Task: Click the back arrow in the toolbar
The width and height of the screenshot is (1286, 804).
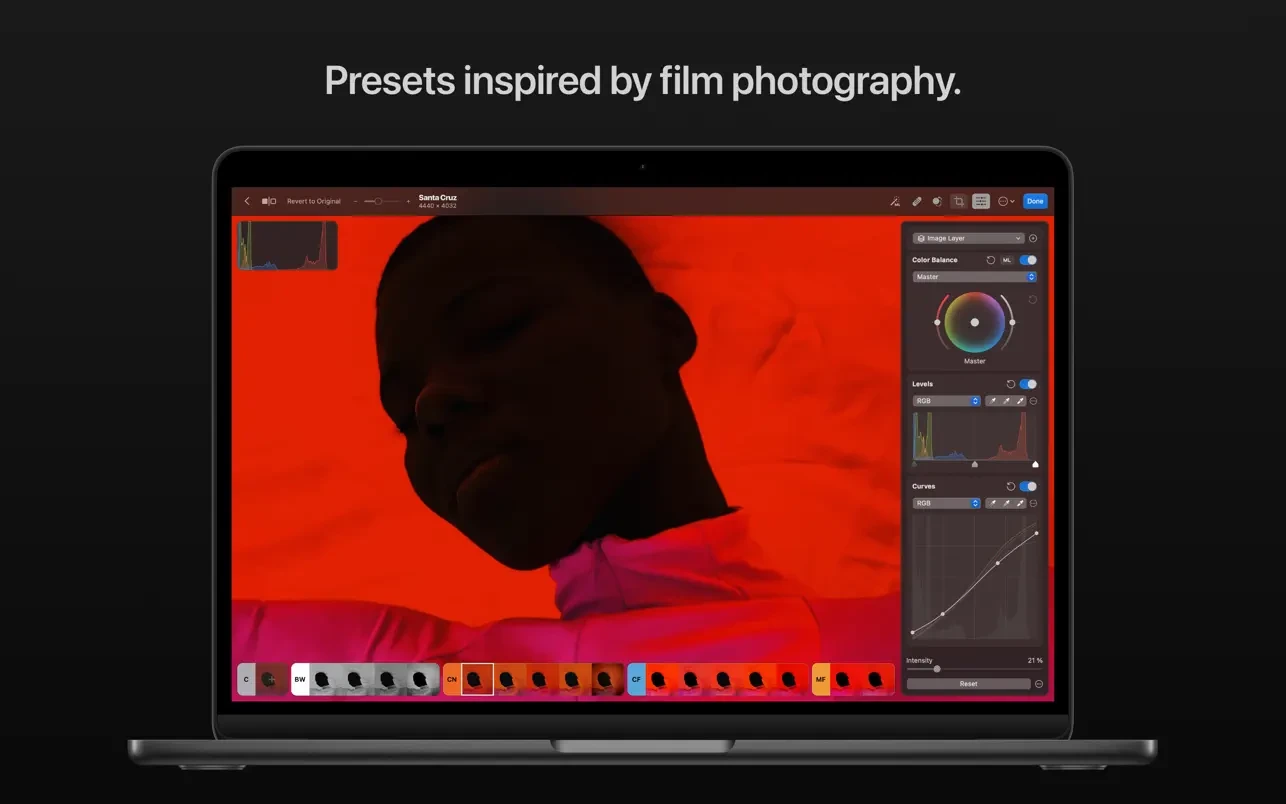Action: point(247,201)
